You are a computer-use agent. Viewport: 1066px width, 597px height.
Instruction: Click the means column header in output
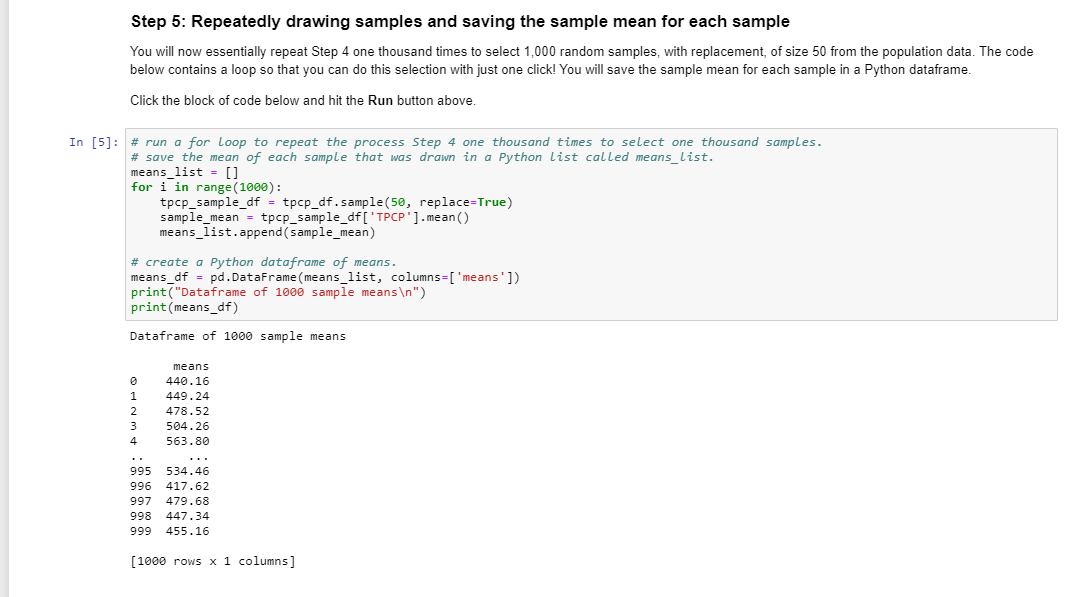pos(191,366)
